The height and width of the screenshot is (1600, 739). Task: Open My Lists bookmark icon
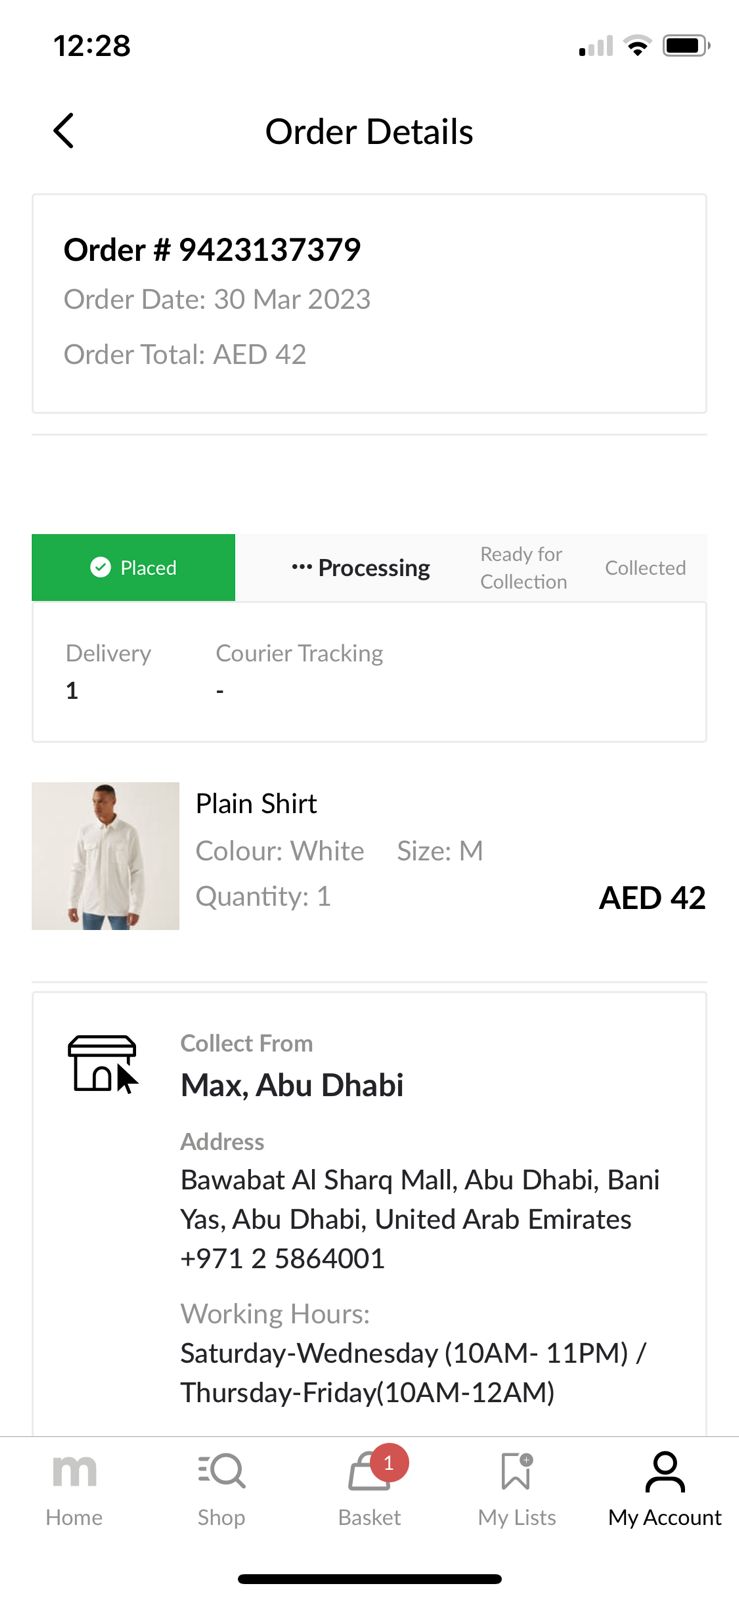tap(516, 1472)
